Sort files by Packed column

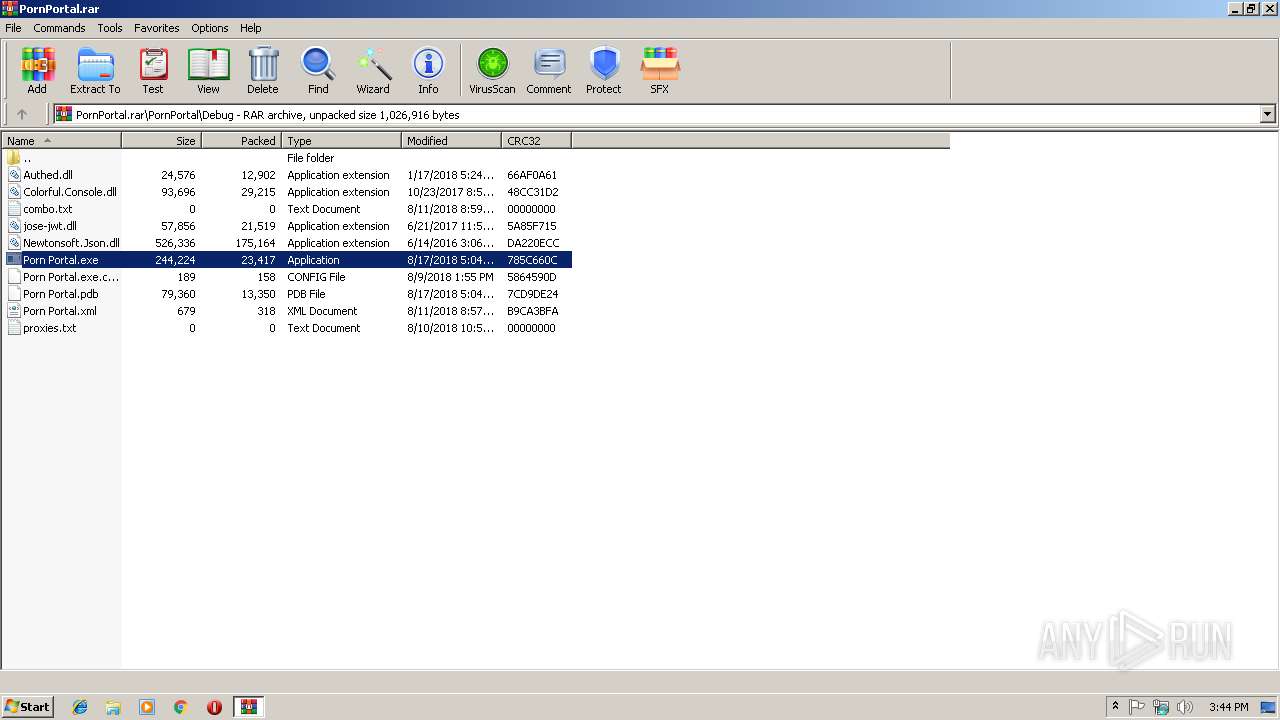point(242,141)
